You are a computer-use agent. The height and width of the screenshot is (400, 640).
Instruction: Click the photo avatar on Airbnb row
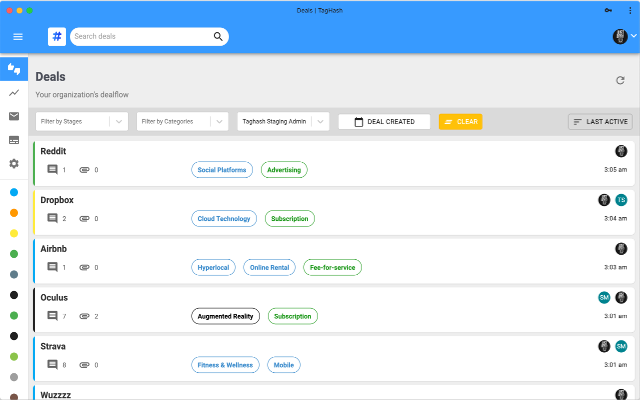coord(621,249)
